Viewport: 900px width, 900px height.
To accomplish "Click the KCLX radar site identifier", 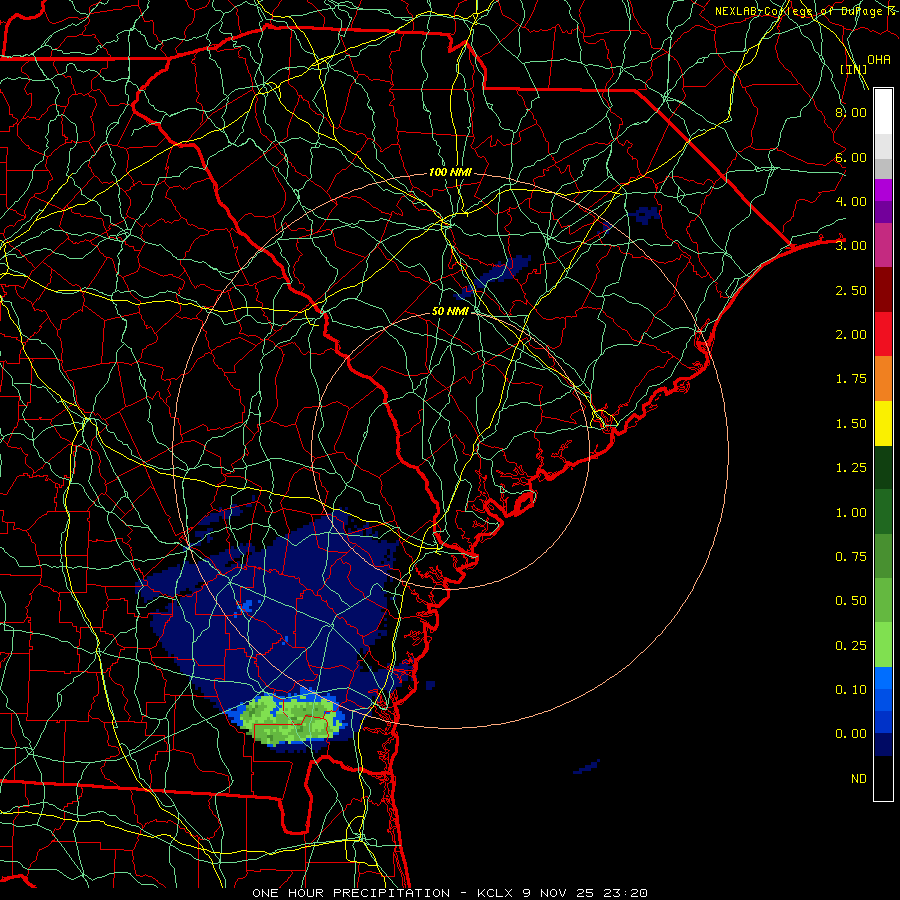I will point(494,893).
